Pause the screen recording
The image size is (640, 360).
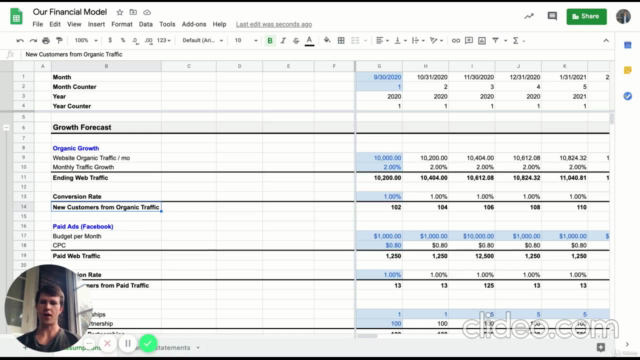coord(128,343)
